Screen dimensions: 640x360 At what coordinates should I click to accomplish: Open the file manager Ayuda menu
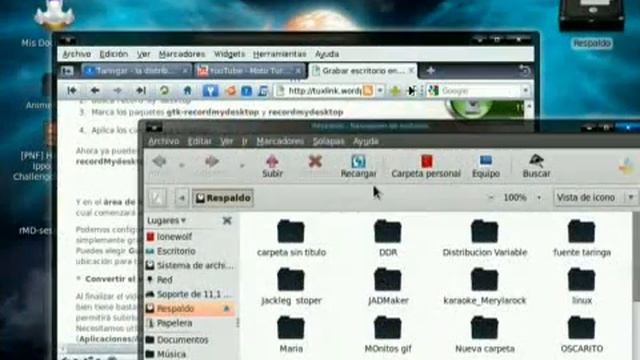coord(366,141)
